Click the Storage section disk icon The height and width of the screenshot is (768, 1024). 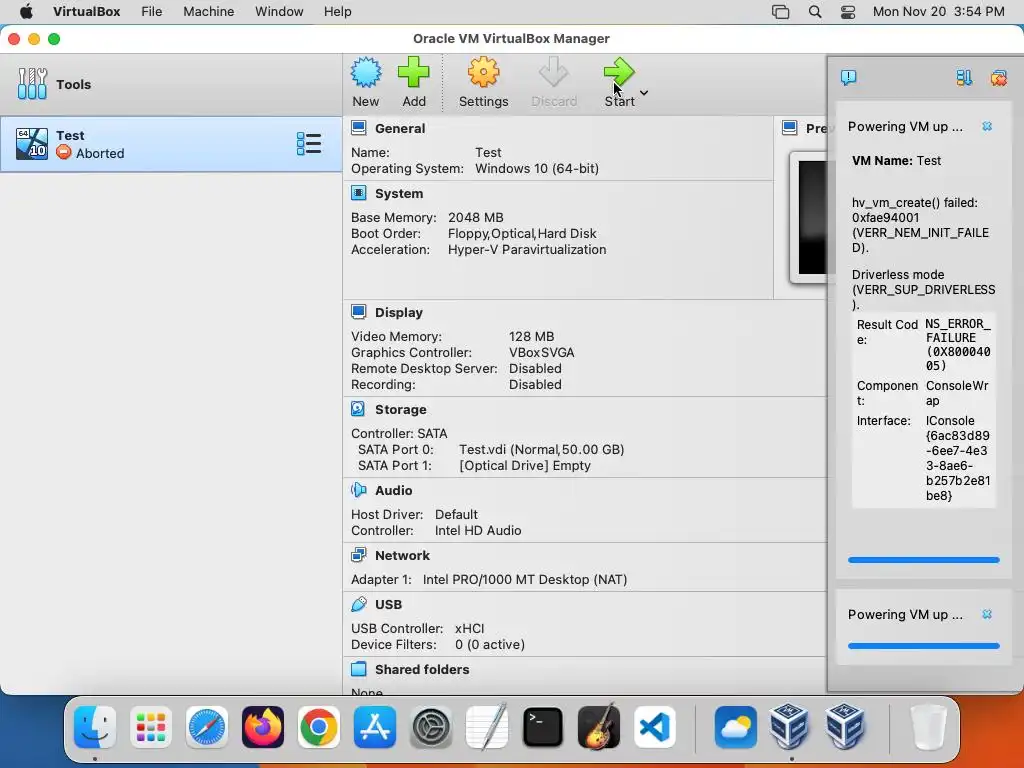click(359, 409)
